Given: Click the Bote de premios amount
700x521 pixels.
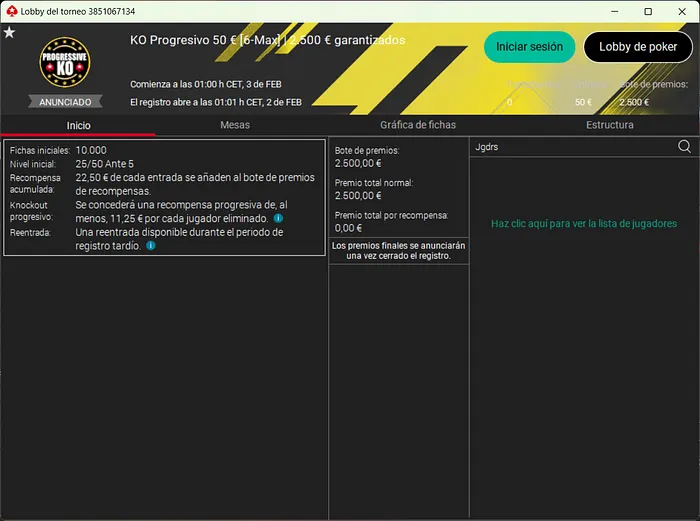Looking at the screenshot, I should coord(357,162).
